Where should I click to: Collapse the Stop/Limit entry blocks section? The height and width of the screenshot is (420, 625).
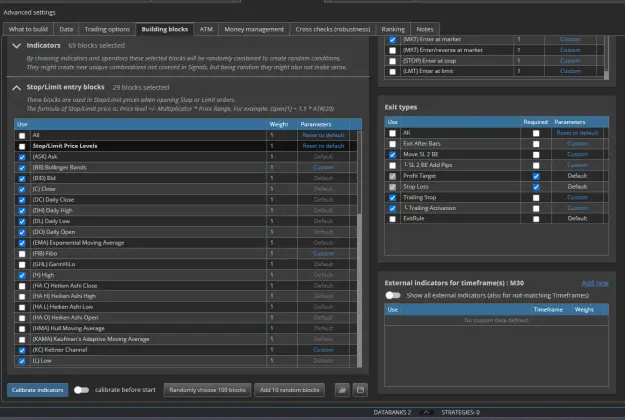pyautogui.click(x=16, y=88)
